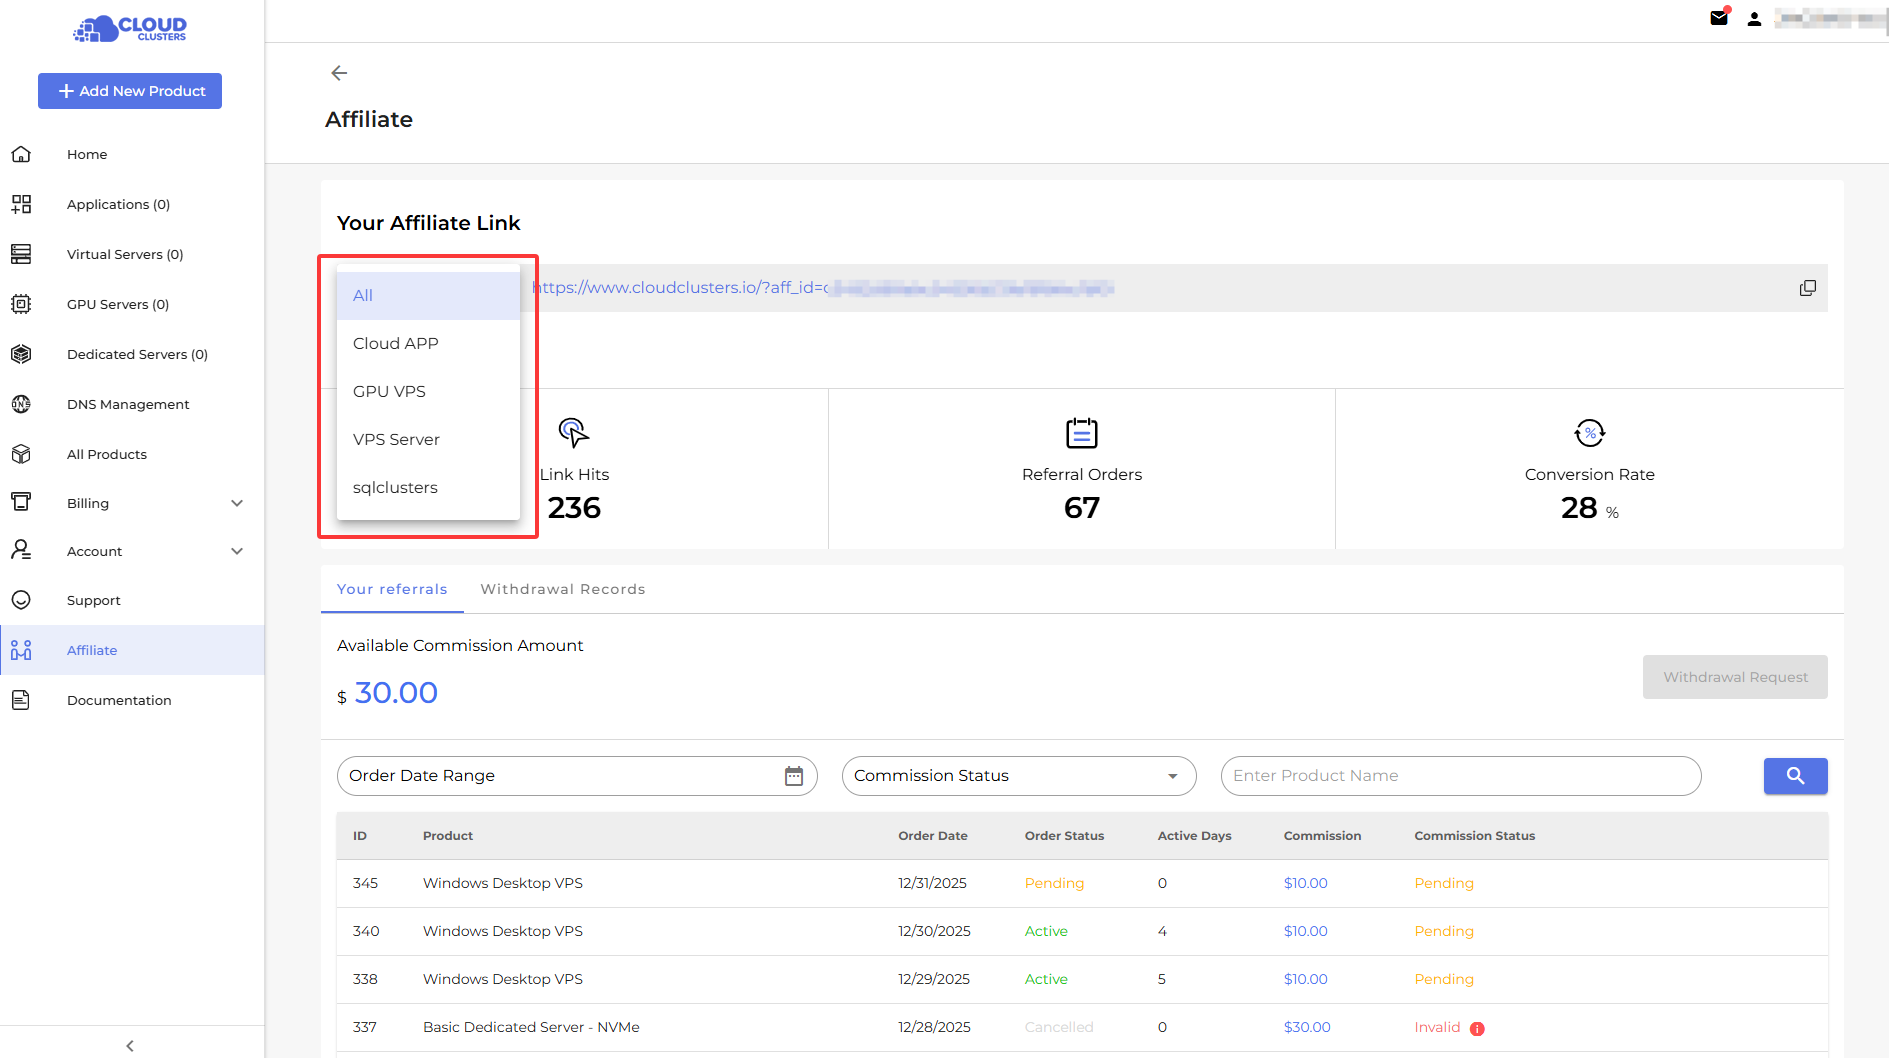Open the calendar date picker icon
This screenshot has height=1058, width=1889.
[794, 776]
